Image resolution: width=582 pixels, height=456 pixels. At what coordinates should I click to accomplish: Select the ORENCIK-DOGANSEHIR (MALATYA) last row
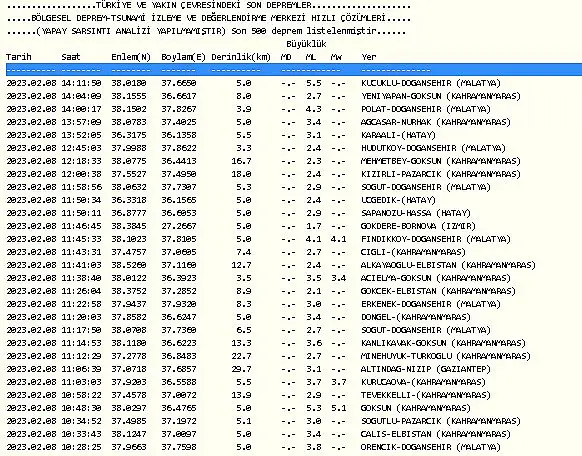[x=253, y=447]
